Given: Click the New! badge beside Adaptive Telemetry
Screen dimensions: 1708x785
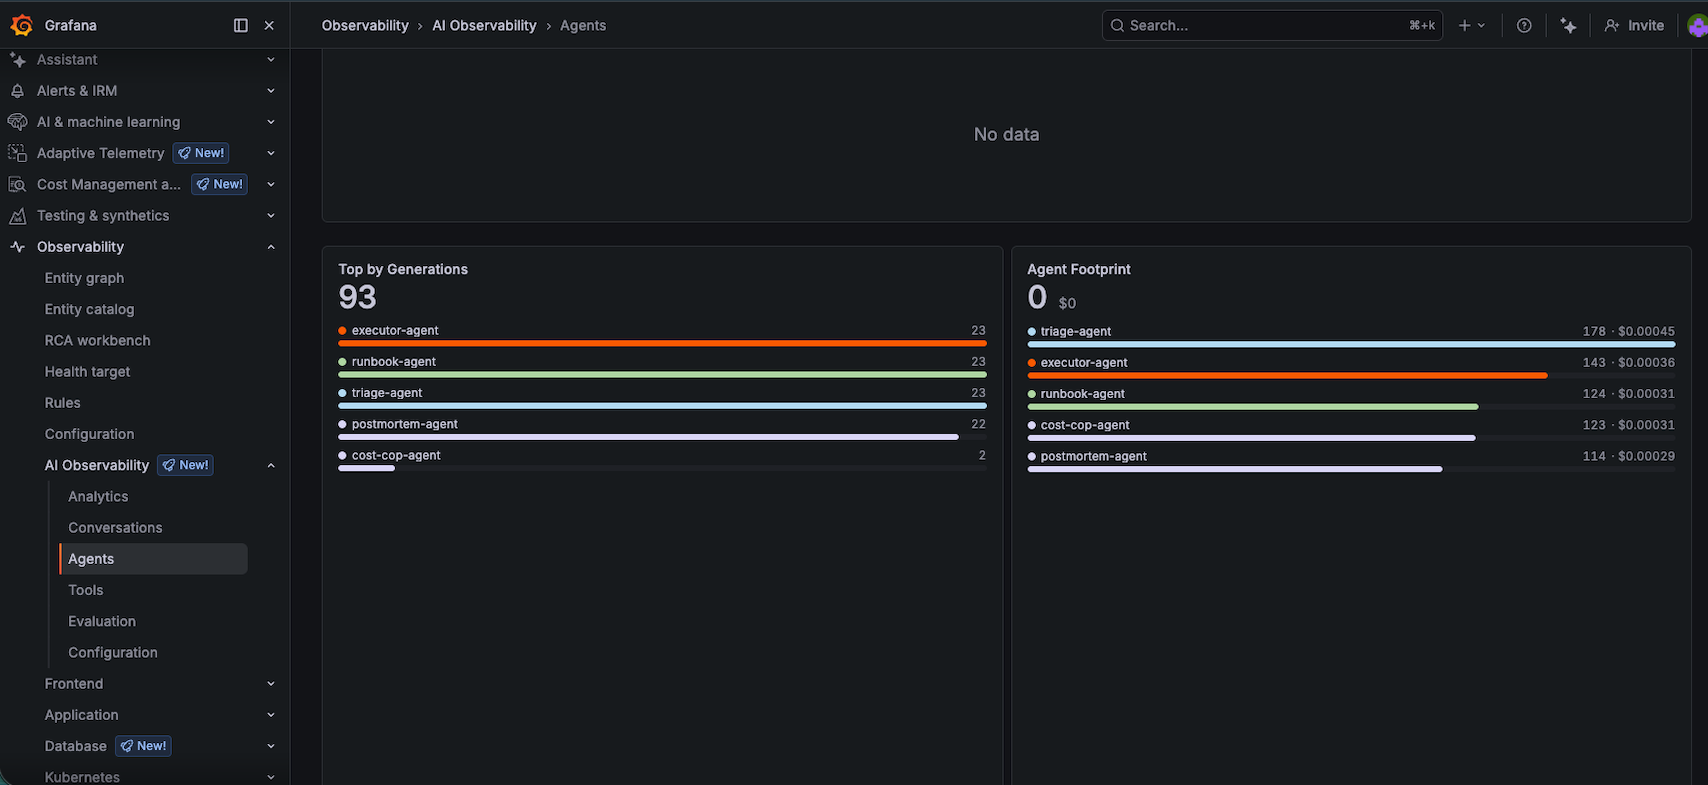Looking at the screenshot, I should click(201, 153).
